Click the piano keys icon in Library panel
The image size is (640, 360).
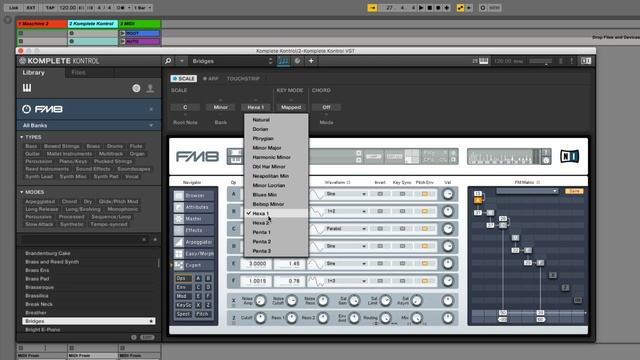(27, 88)
